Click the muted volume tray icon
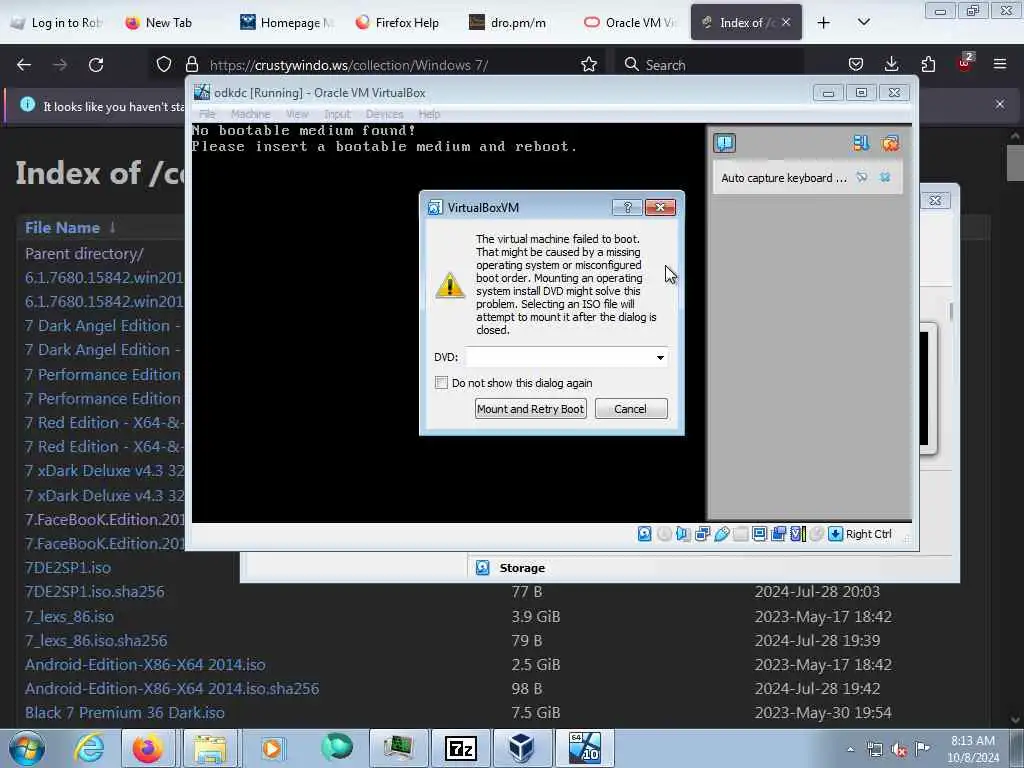The image size is (1024, 768). point(899,750)
